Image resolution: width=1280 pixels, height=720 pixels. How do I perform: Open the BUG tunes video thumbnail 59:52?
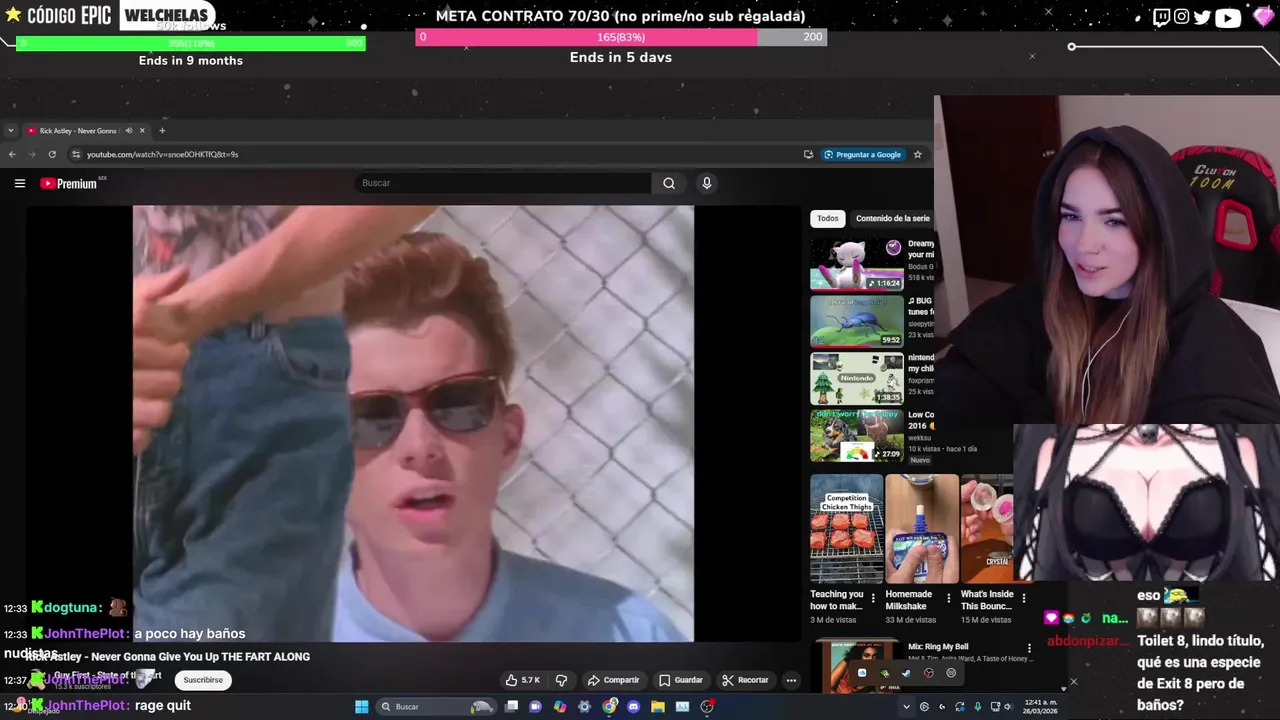point(856,320)
